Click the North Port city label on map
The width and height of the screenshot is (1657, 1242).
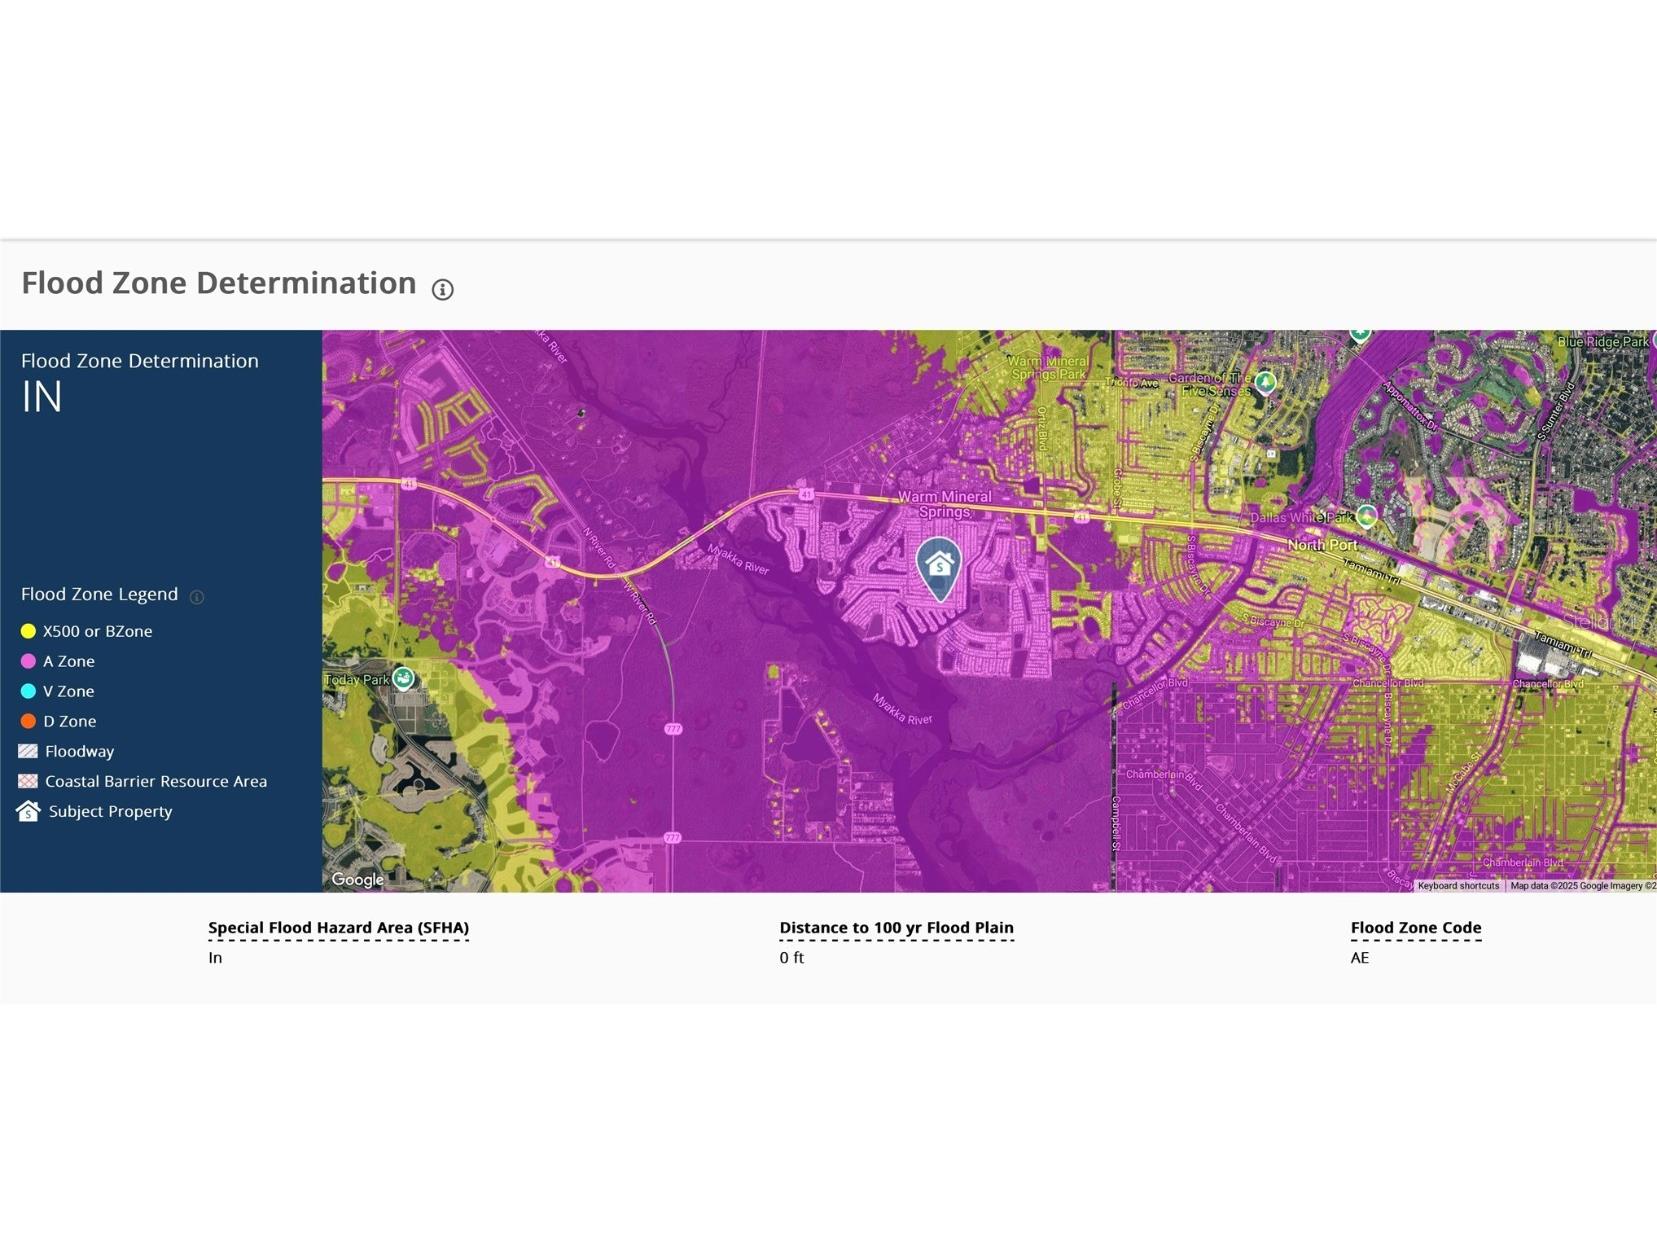(x=1322, y=545)
